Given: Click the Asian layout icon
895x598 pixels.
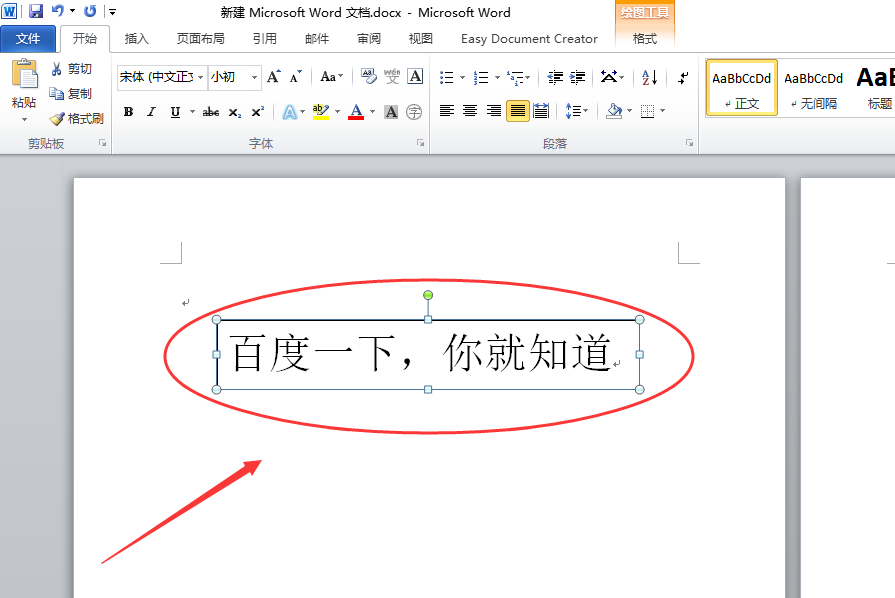Looking at the screenshot, I should (608, 77).
